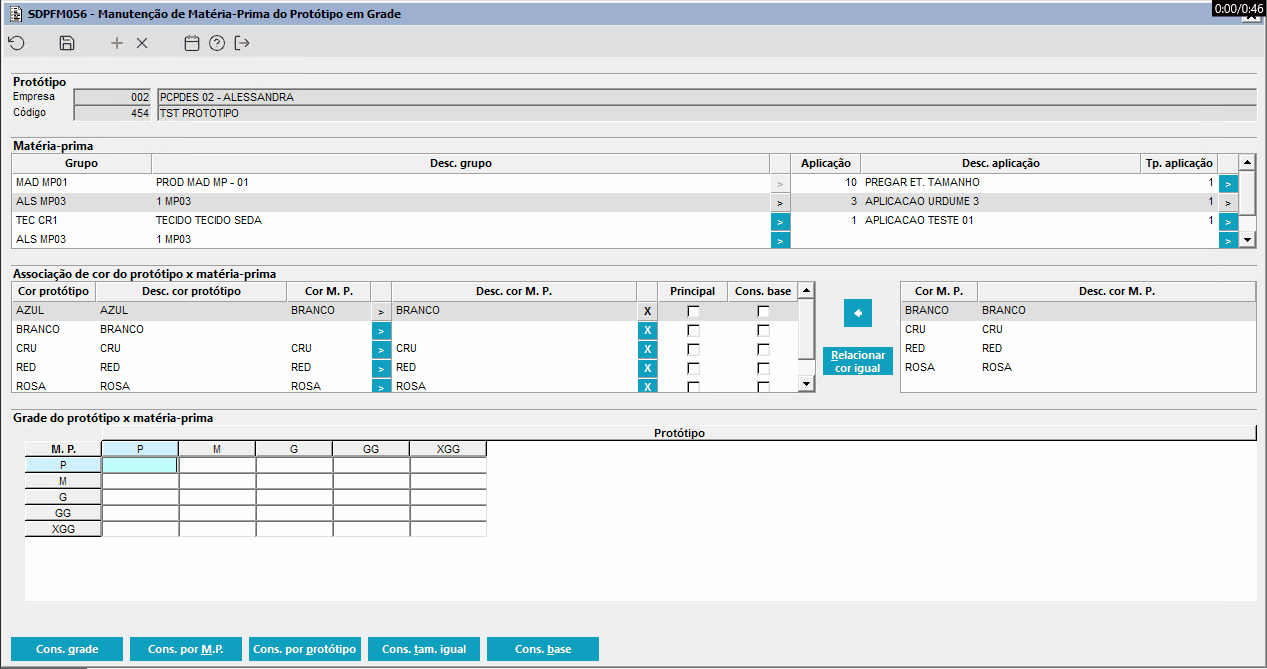
Task: Remove color association in CRU row with X
Action: coord(647,350)
